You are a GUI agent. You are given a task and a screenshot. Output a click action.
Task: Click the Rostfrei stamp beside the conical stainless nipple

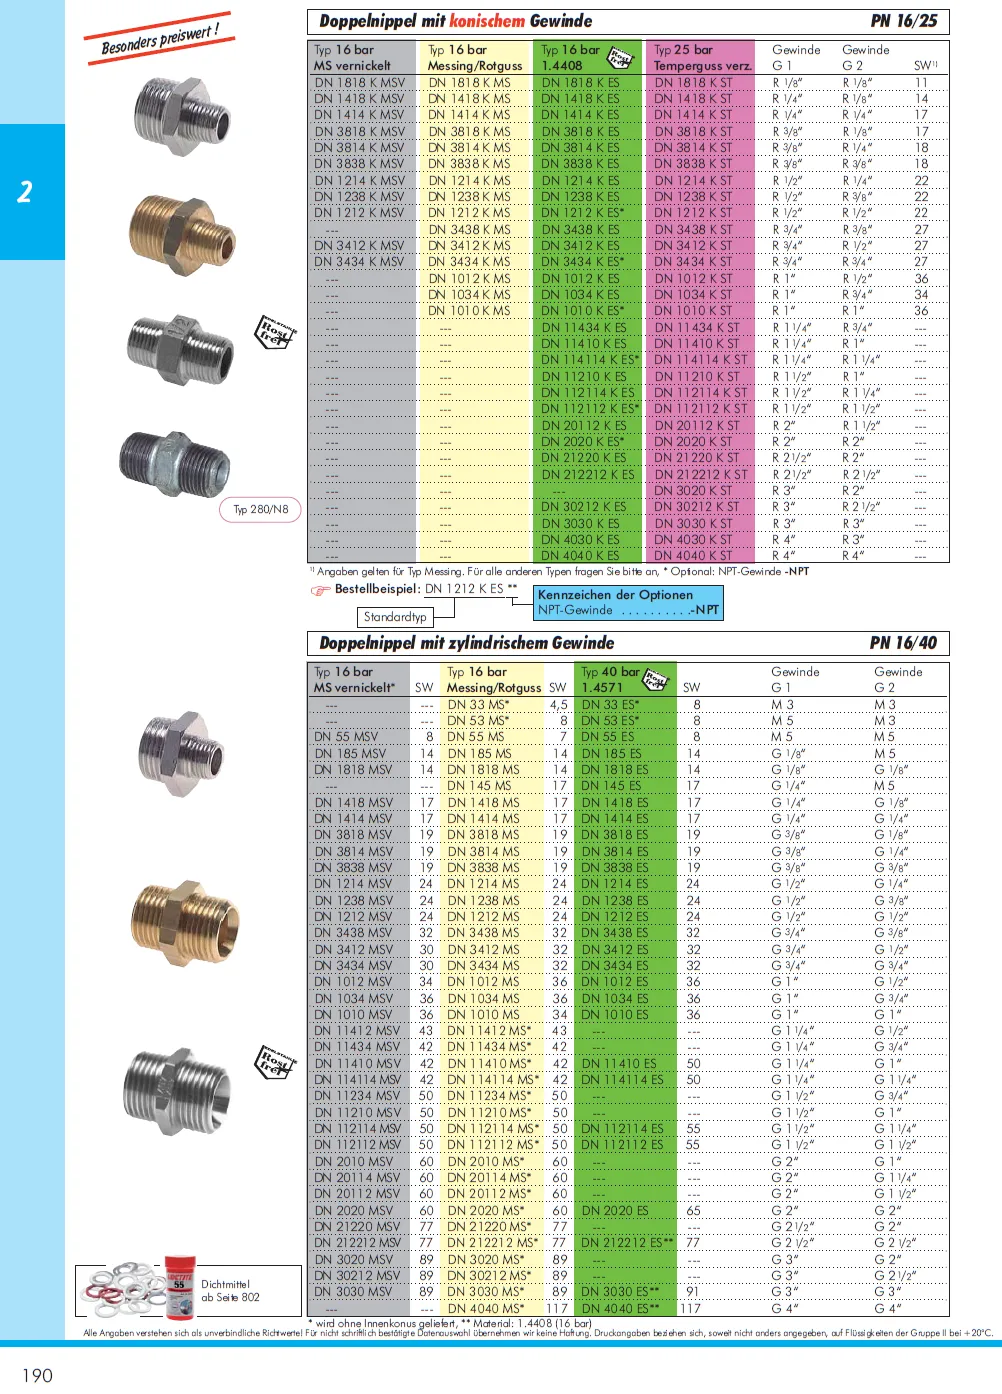[x=276, y=331]
